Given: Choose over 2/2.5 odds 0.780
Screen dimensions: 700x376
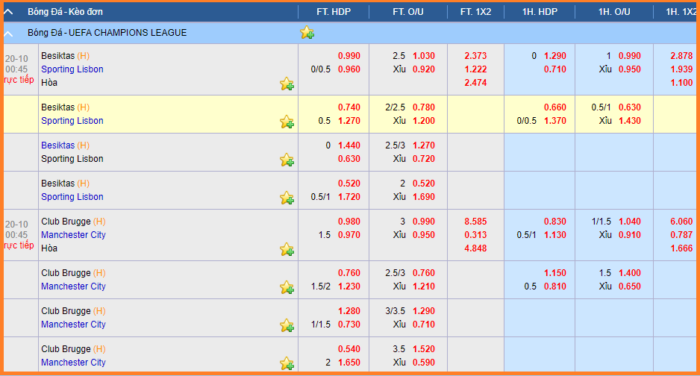Looking at the screenshot, I should pos(424,107).
